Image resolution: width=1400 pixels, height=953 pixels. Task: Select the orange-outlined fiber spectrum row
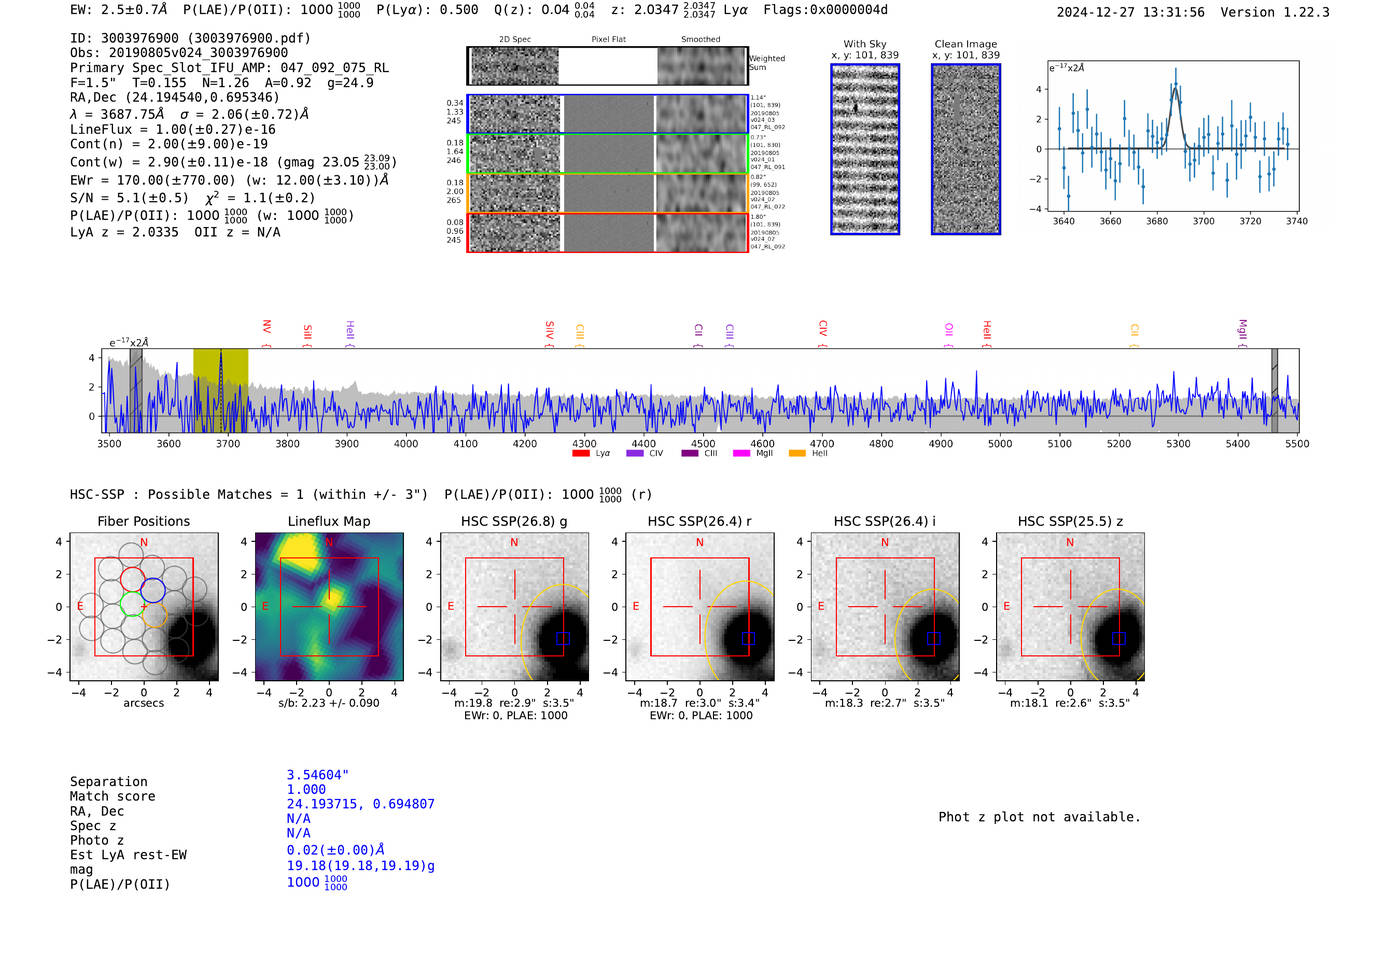point(607,193)
